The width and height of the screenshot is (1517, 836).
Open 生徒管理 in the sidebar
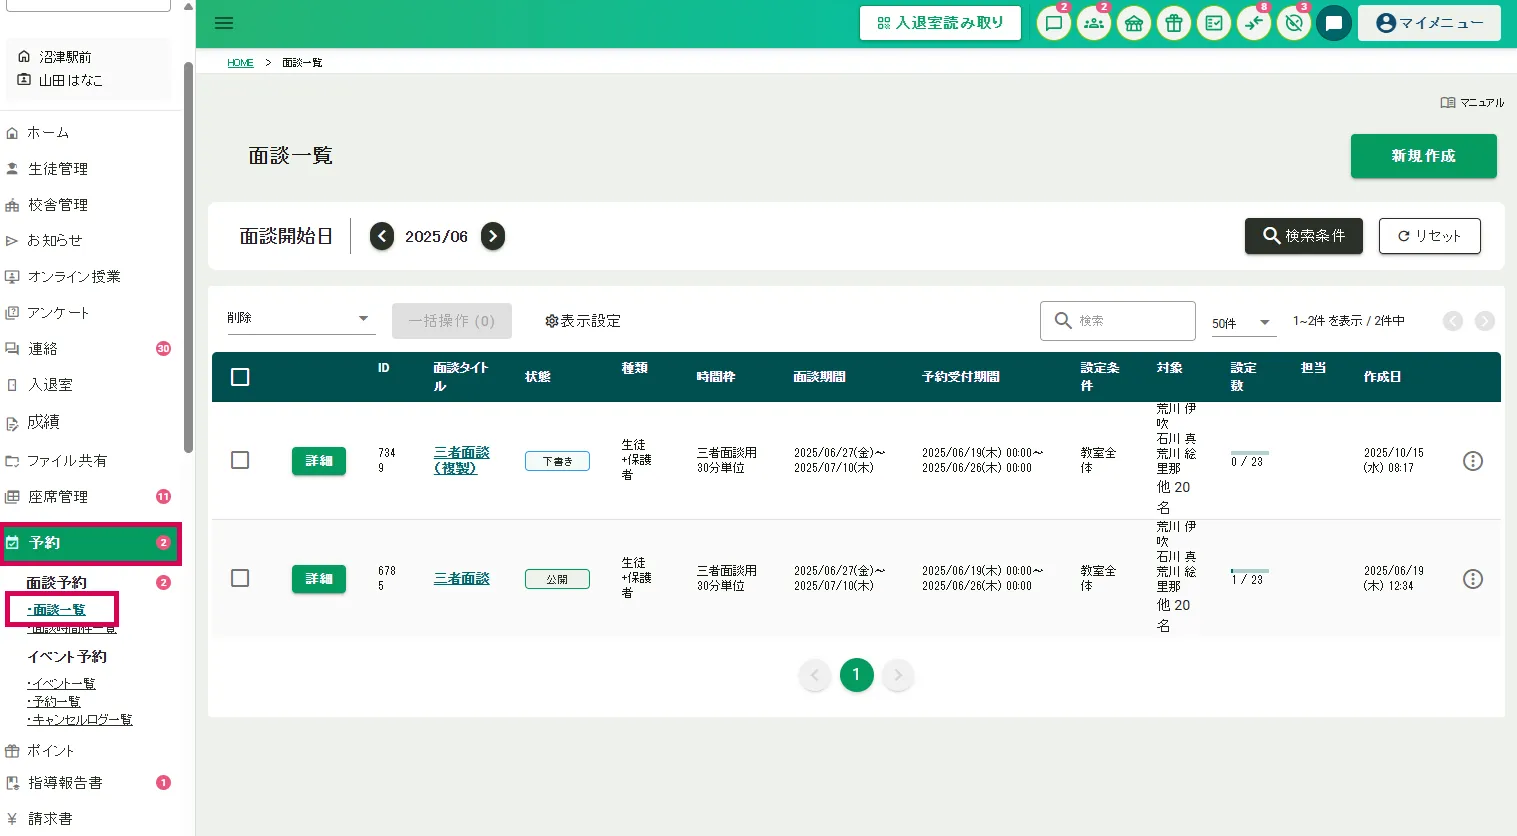pos(58,169)
